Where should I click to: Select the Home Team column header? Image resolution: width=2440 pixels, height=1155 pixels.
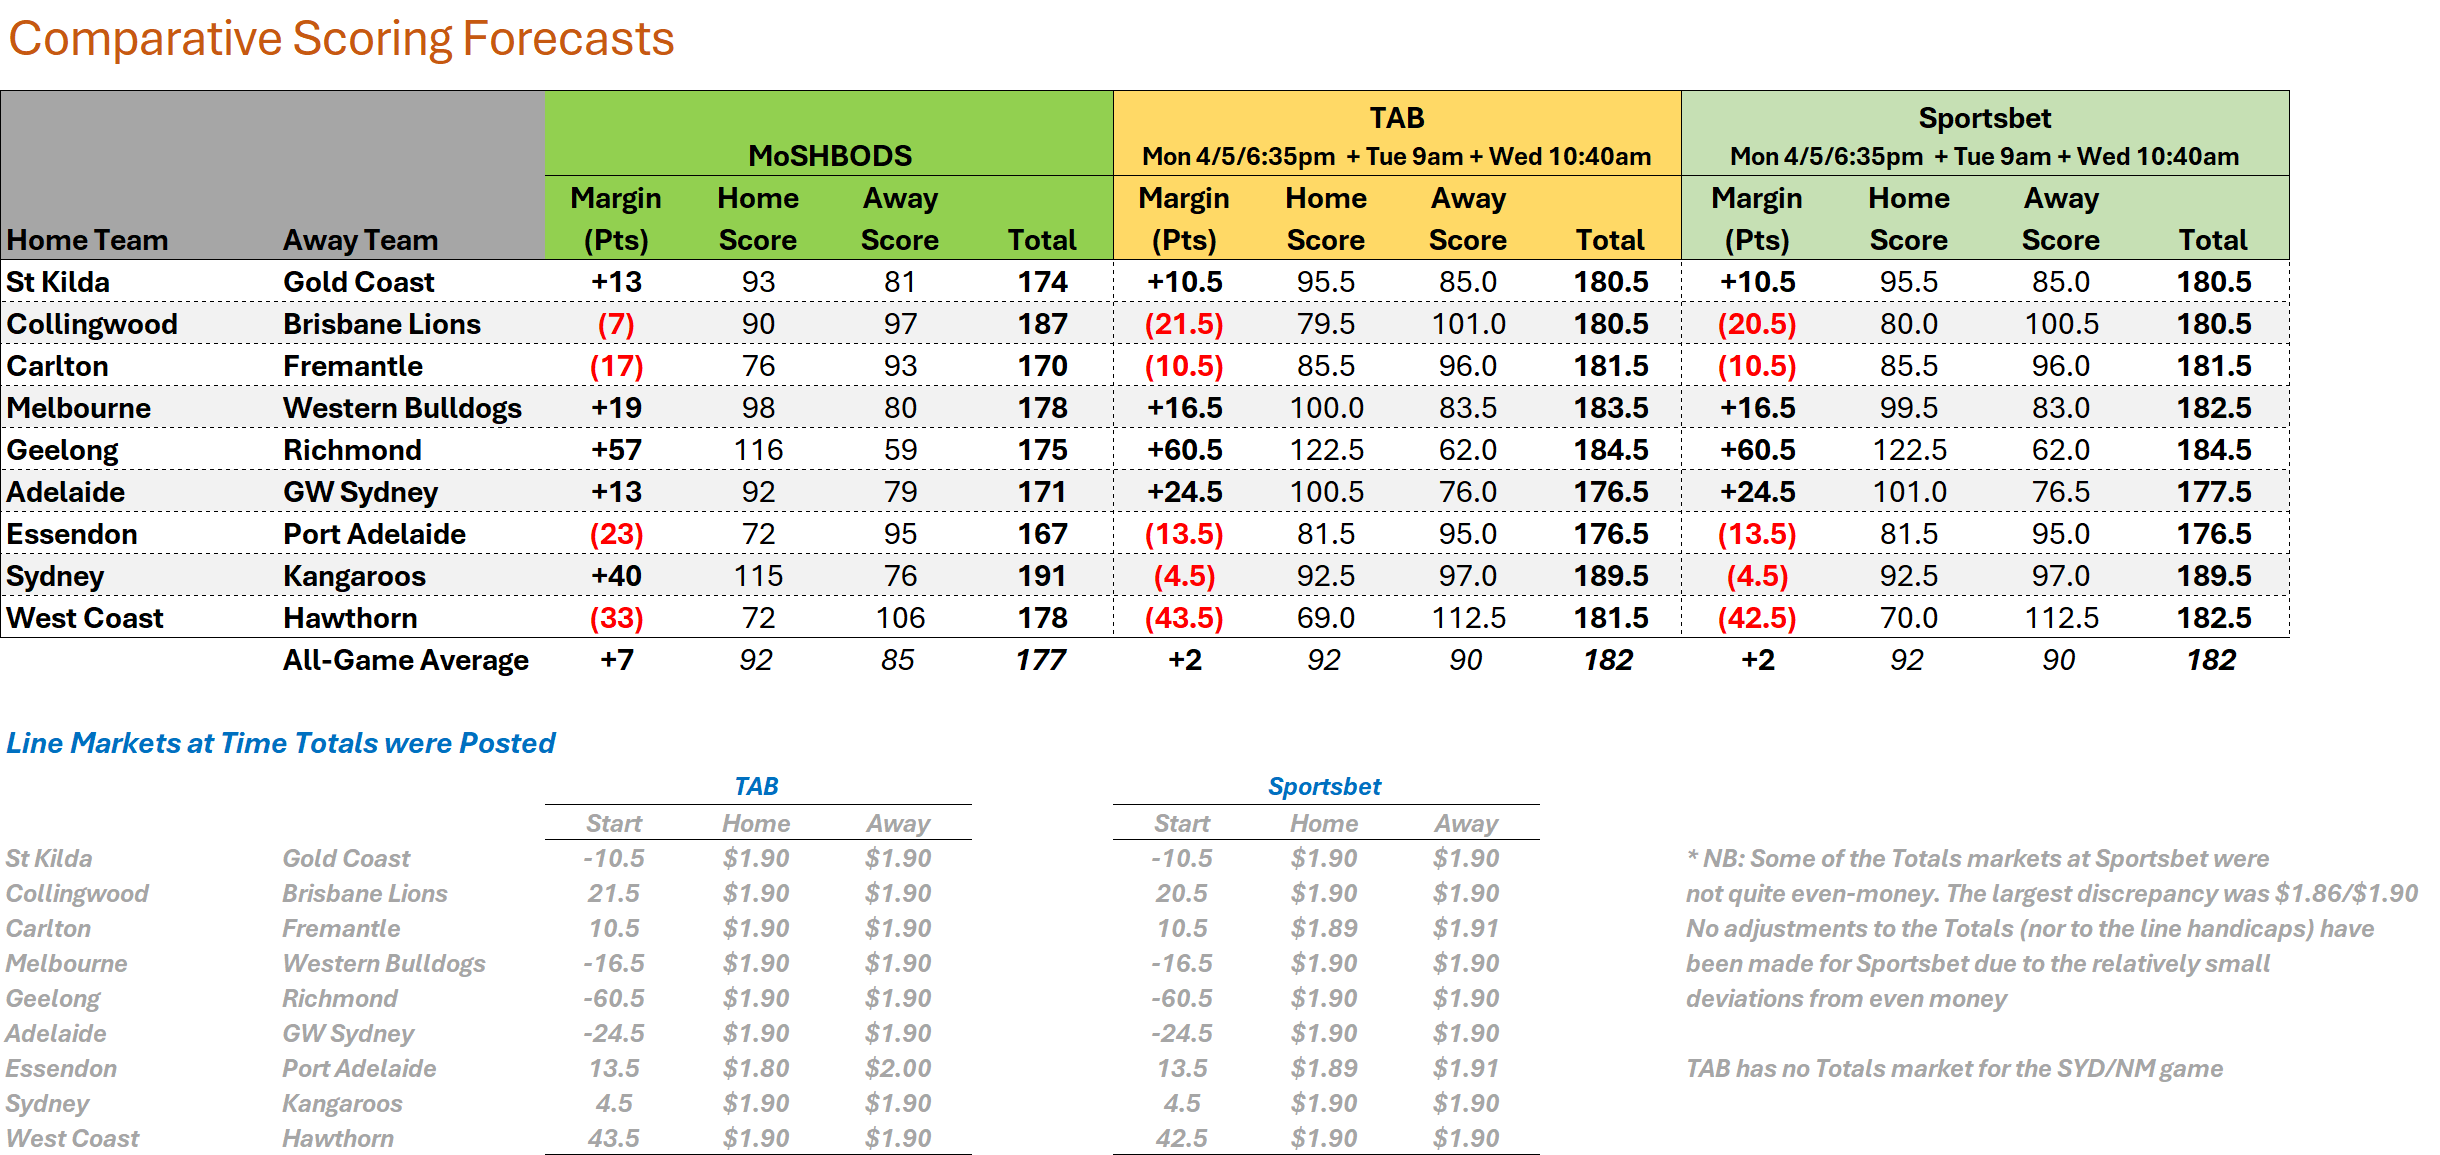pyautogui.click(x=87, y=240)
